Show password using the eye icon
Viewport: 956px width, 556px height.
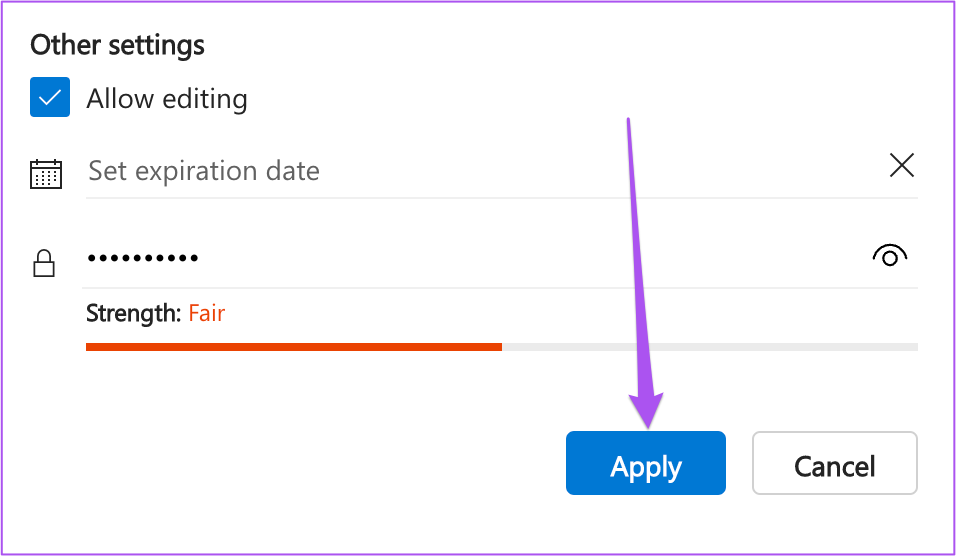(890, 255)
